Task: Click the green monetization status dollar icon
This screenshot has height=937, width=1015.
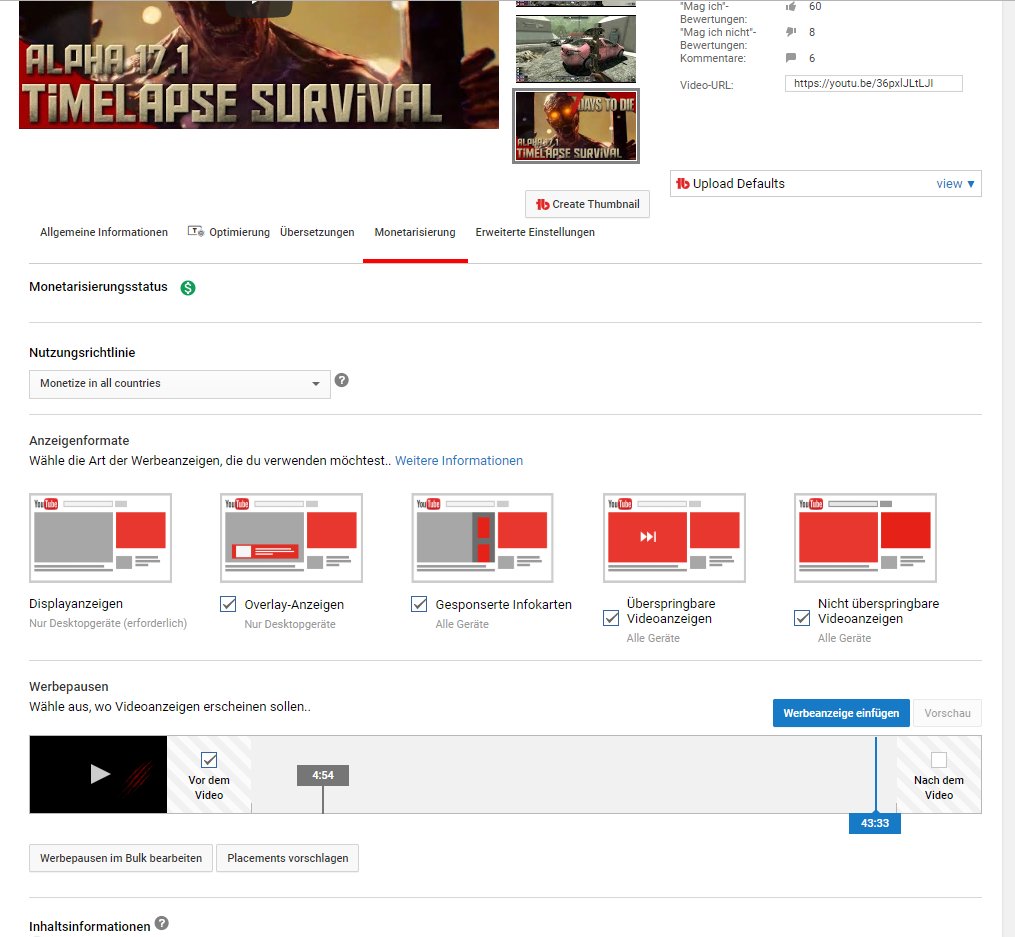Action: coord(188,287)
